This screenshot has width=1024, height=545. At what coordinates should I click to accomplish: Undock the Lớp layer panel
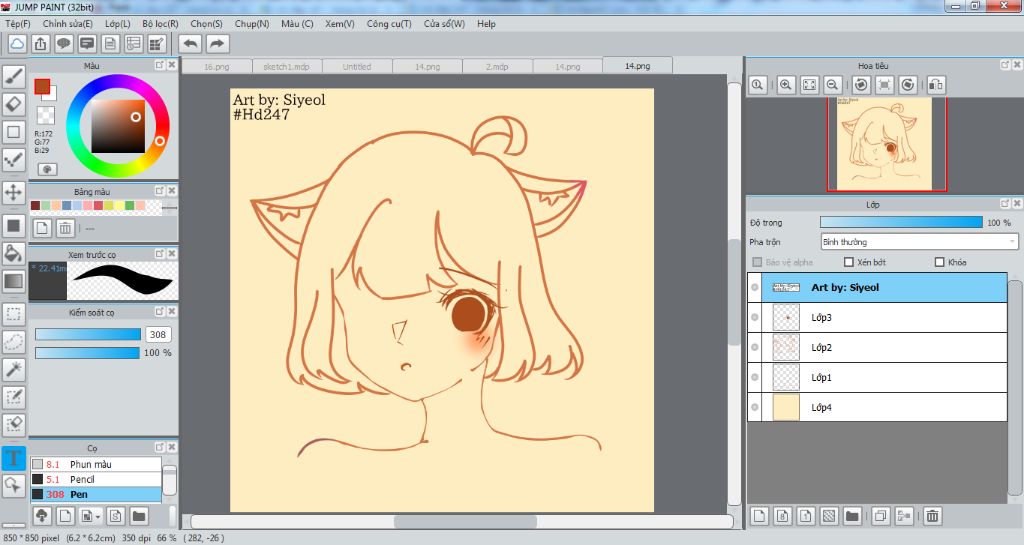(1005, 204)
